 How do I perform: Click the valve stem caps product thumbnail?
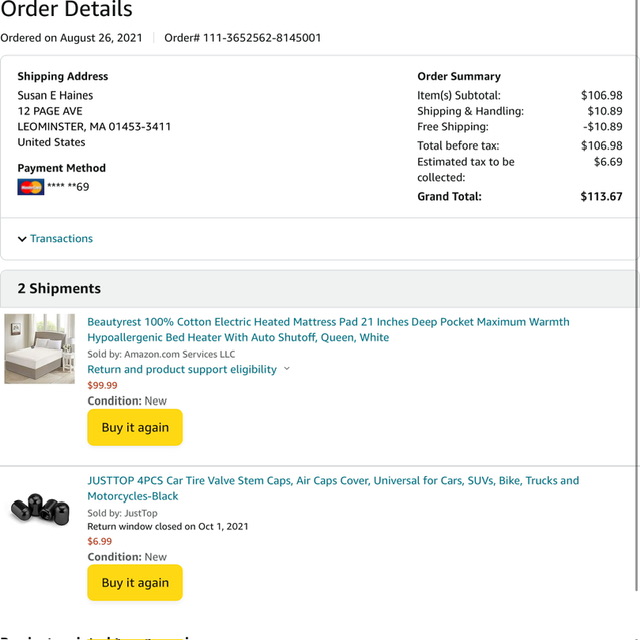pyautogui.click(x=40, y=508)
